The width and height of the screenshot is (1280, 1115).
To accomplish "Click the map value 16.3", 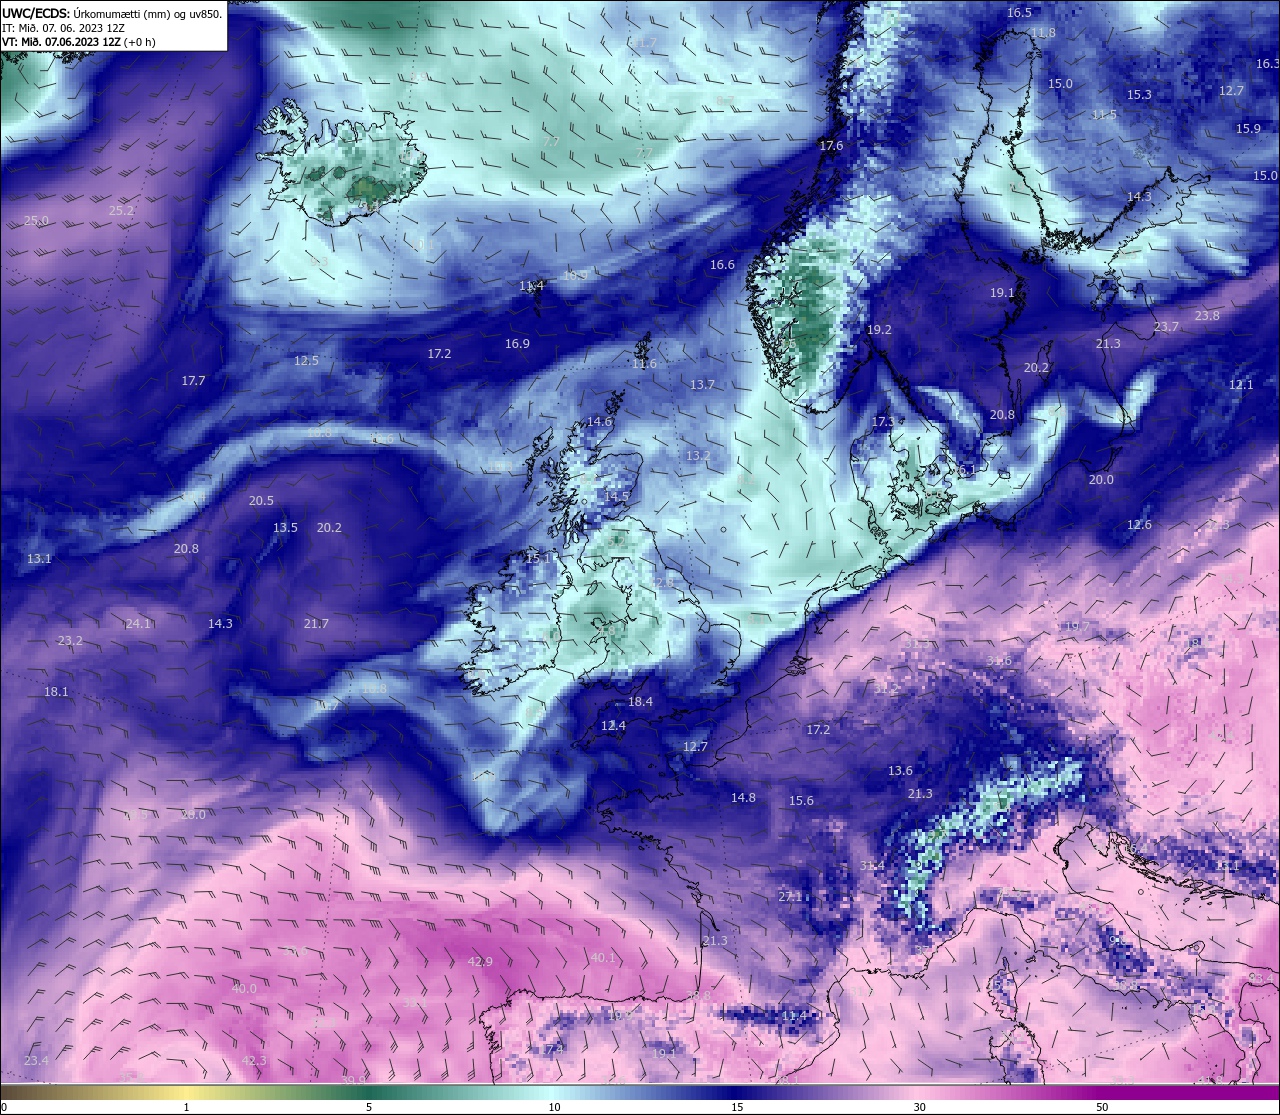I will coord(1267,64).
